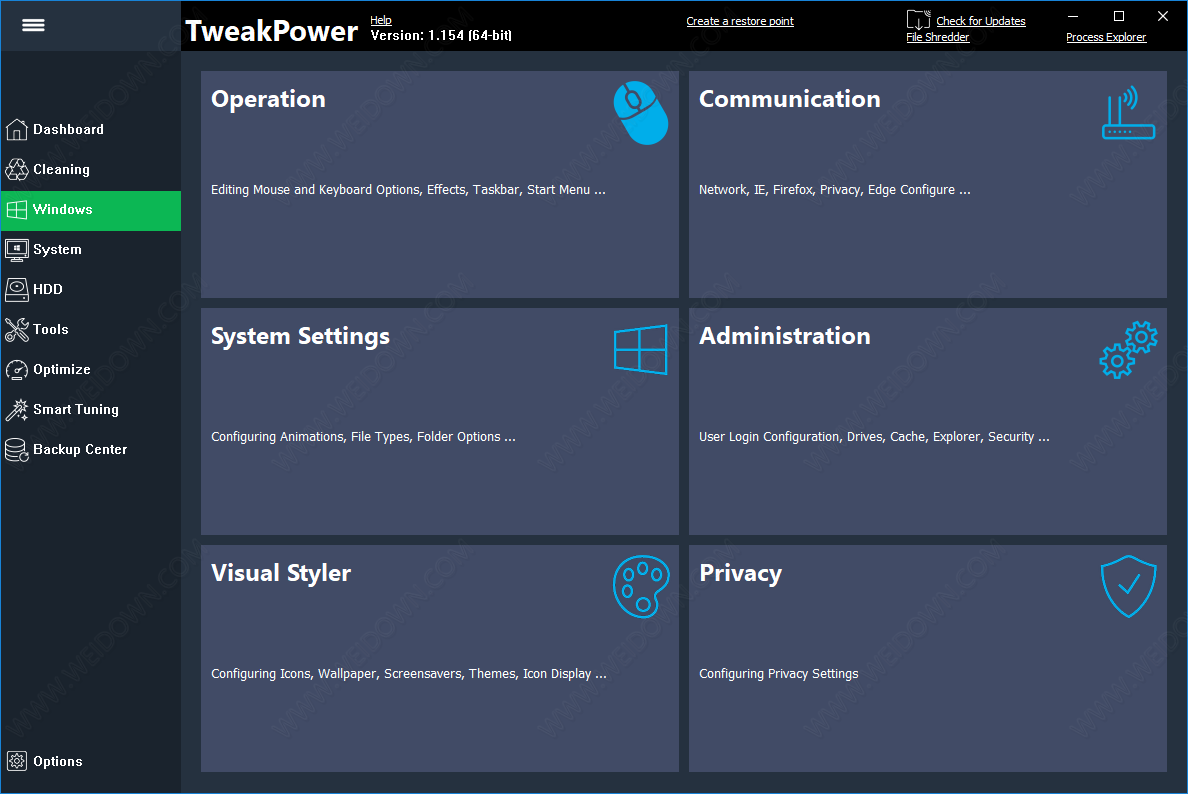Open the Help link

point(381,20)
